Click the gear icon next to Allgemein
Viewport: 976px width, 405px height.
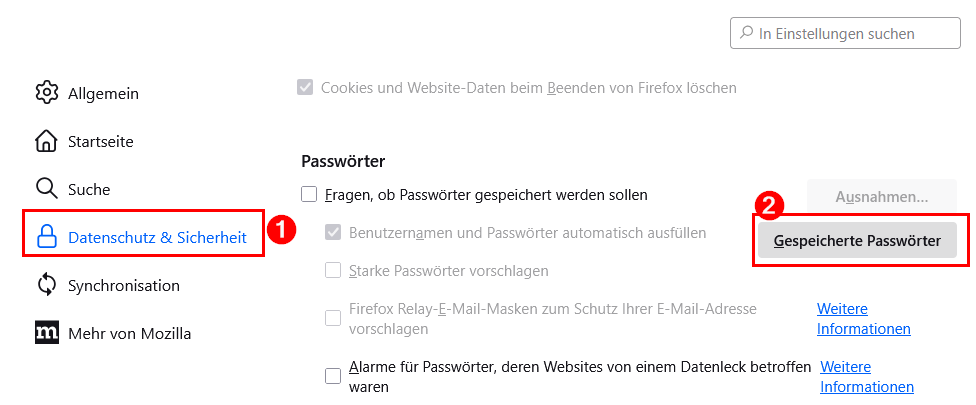(47, 93)
